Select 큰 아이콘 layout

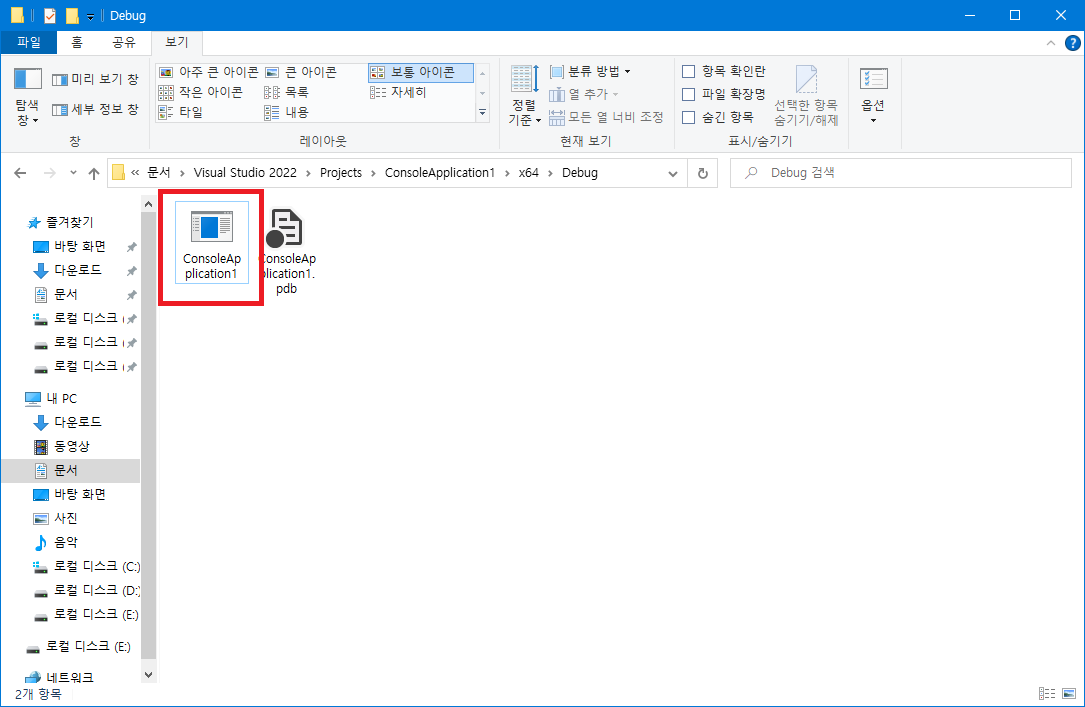click(301, 72)
